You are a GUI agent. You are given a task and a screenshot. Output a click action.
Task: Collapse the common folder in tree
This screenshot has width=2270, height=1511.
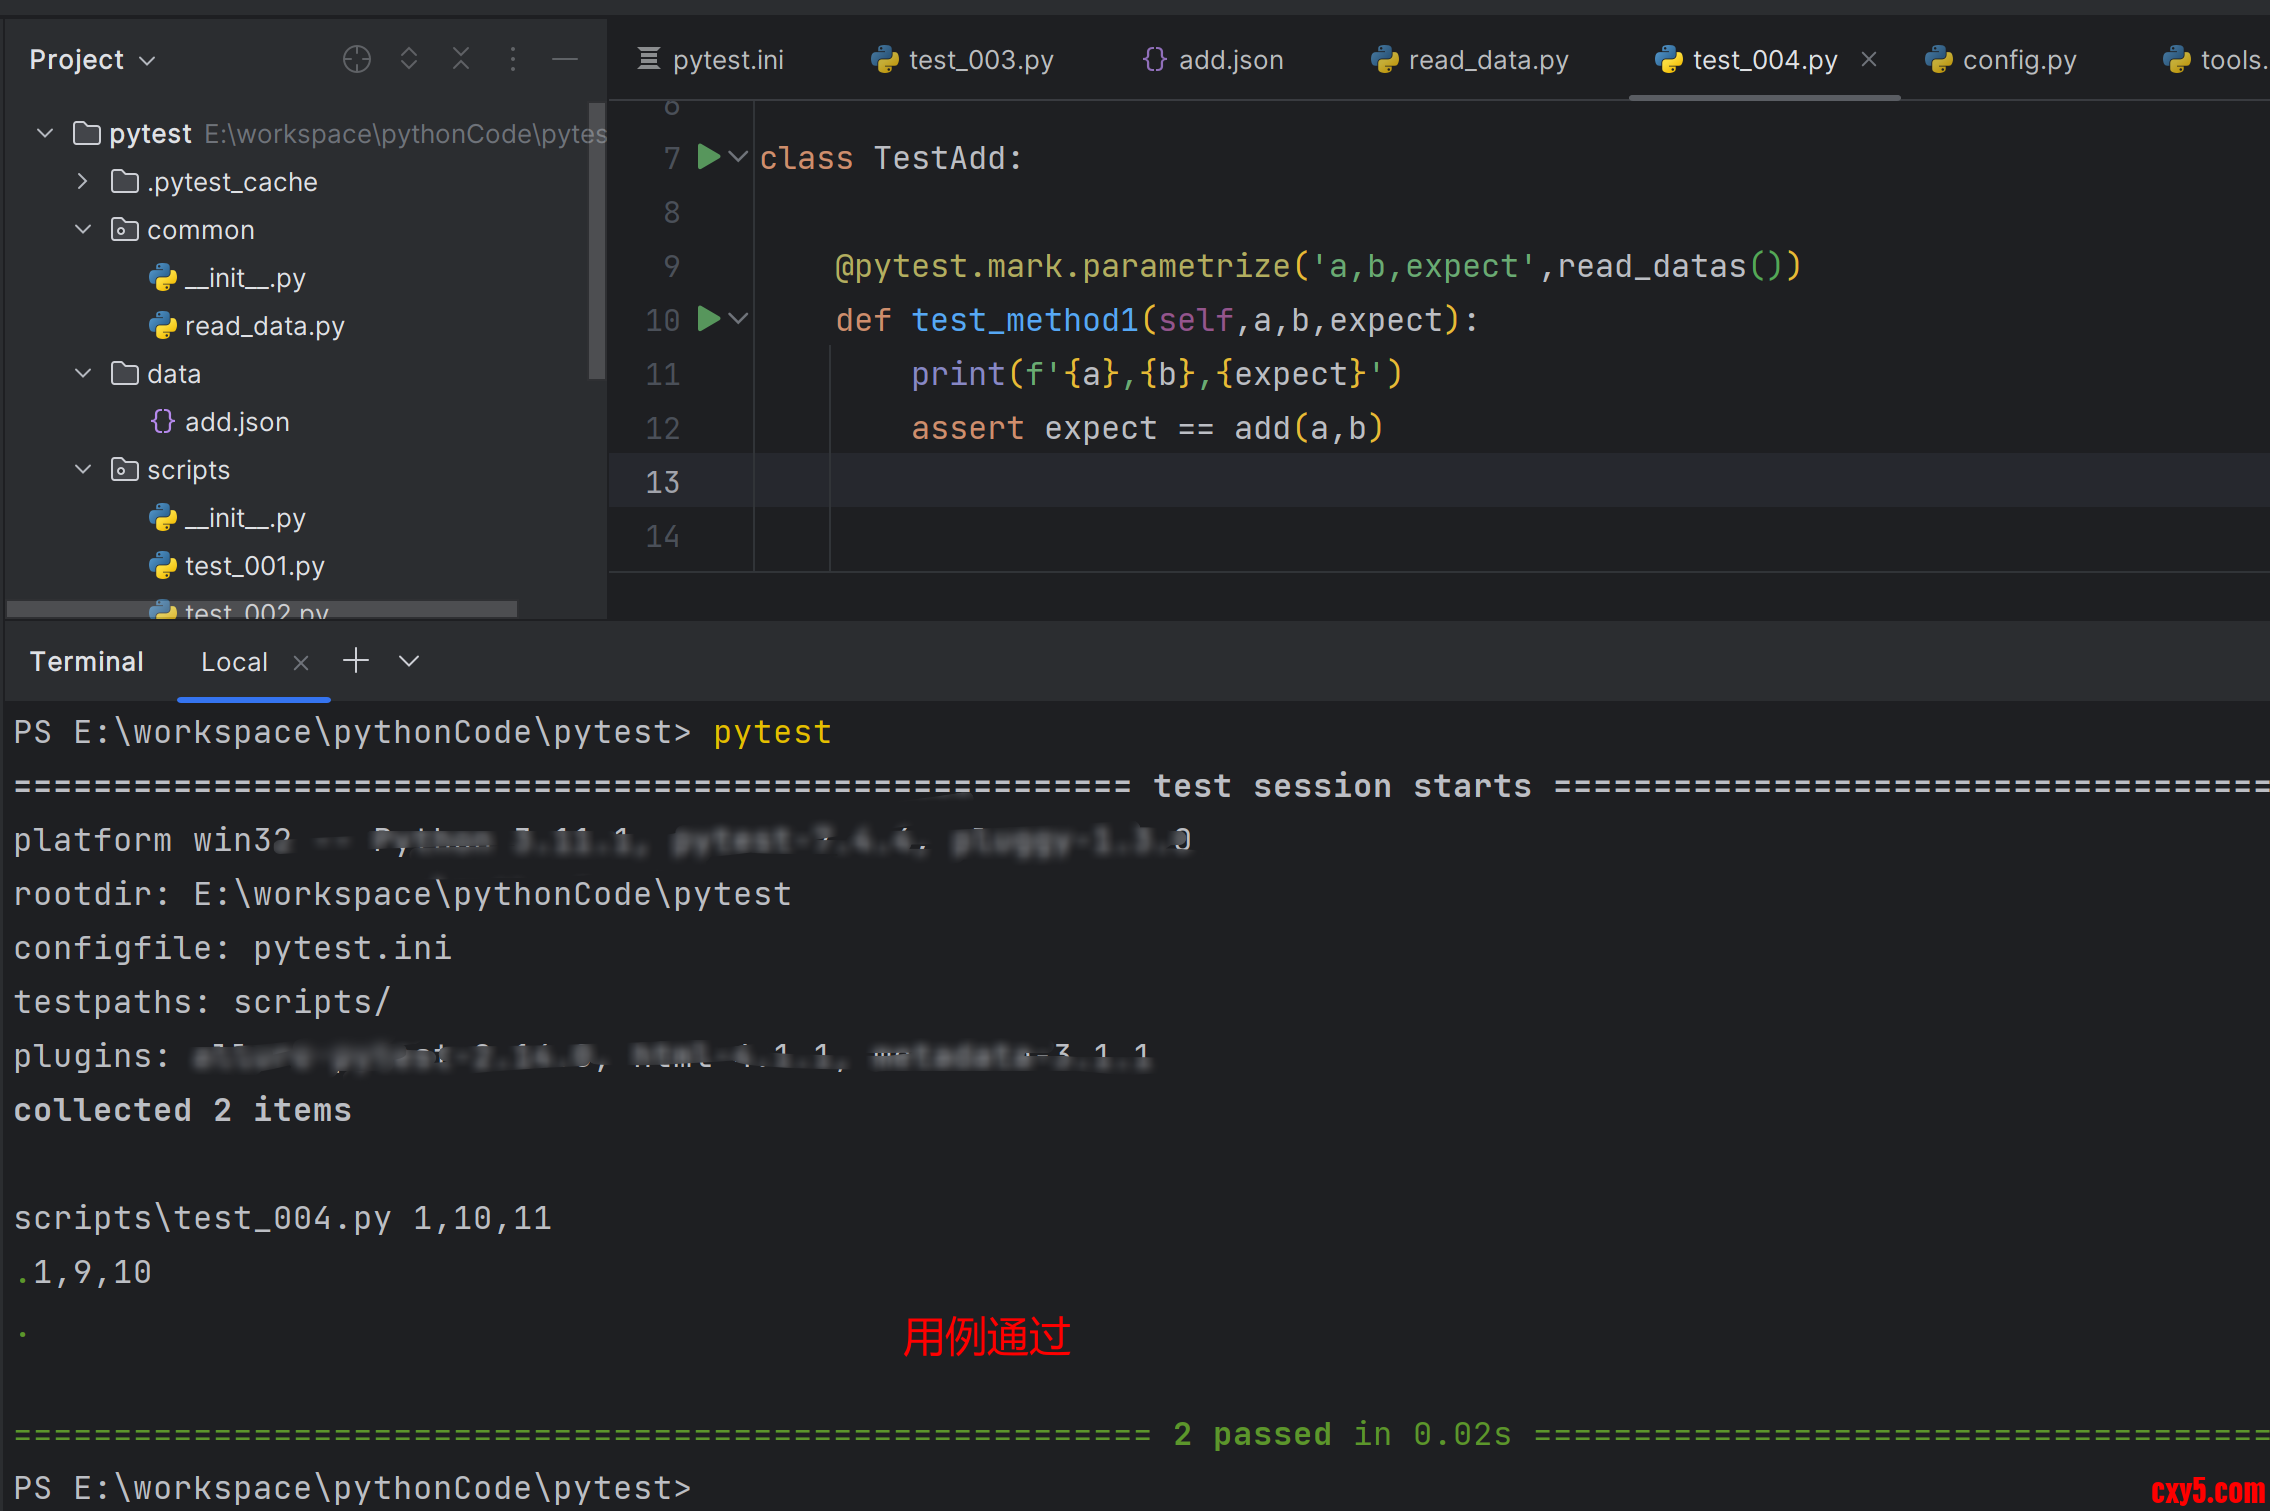click(x=83, y=230)
